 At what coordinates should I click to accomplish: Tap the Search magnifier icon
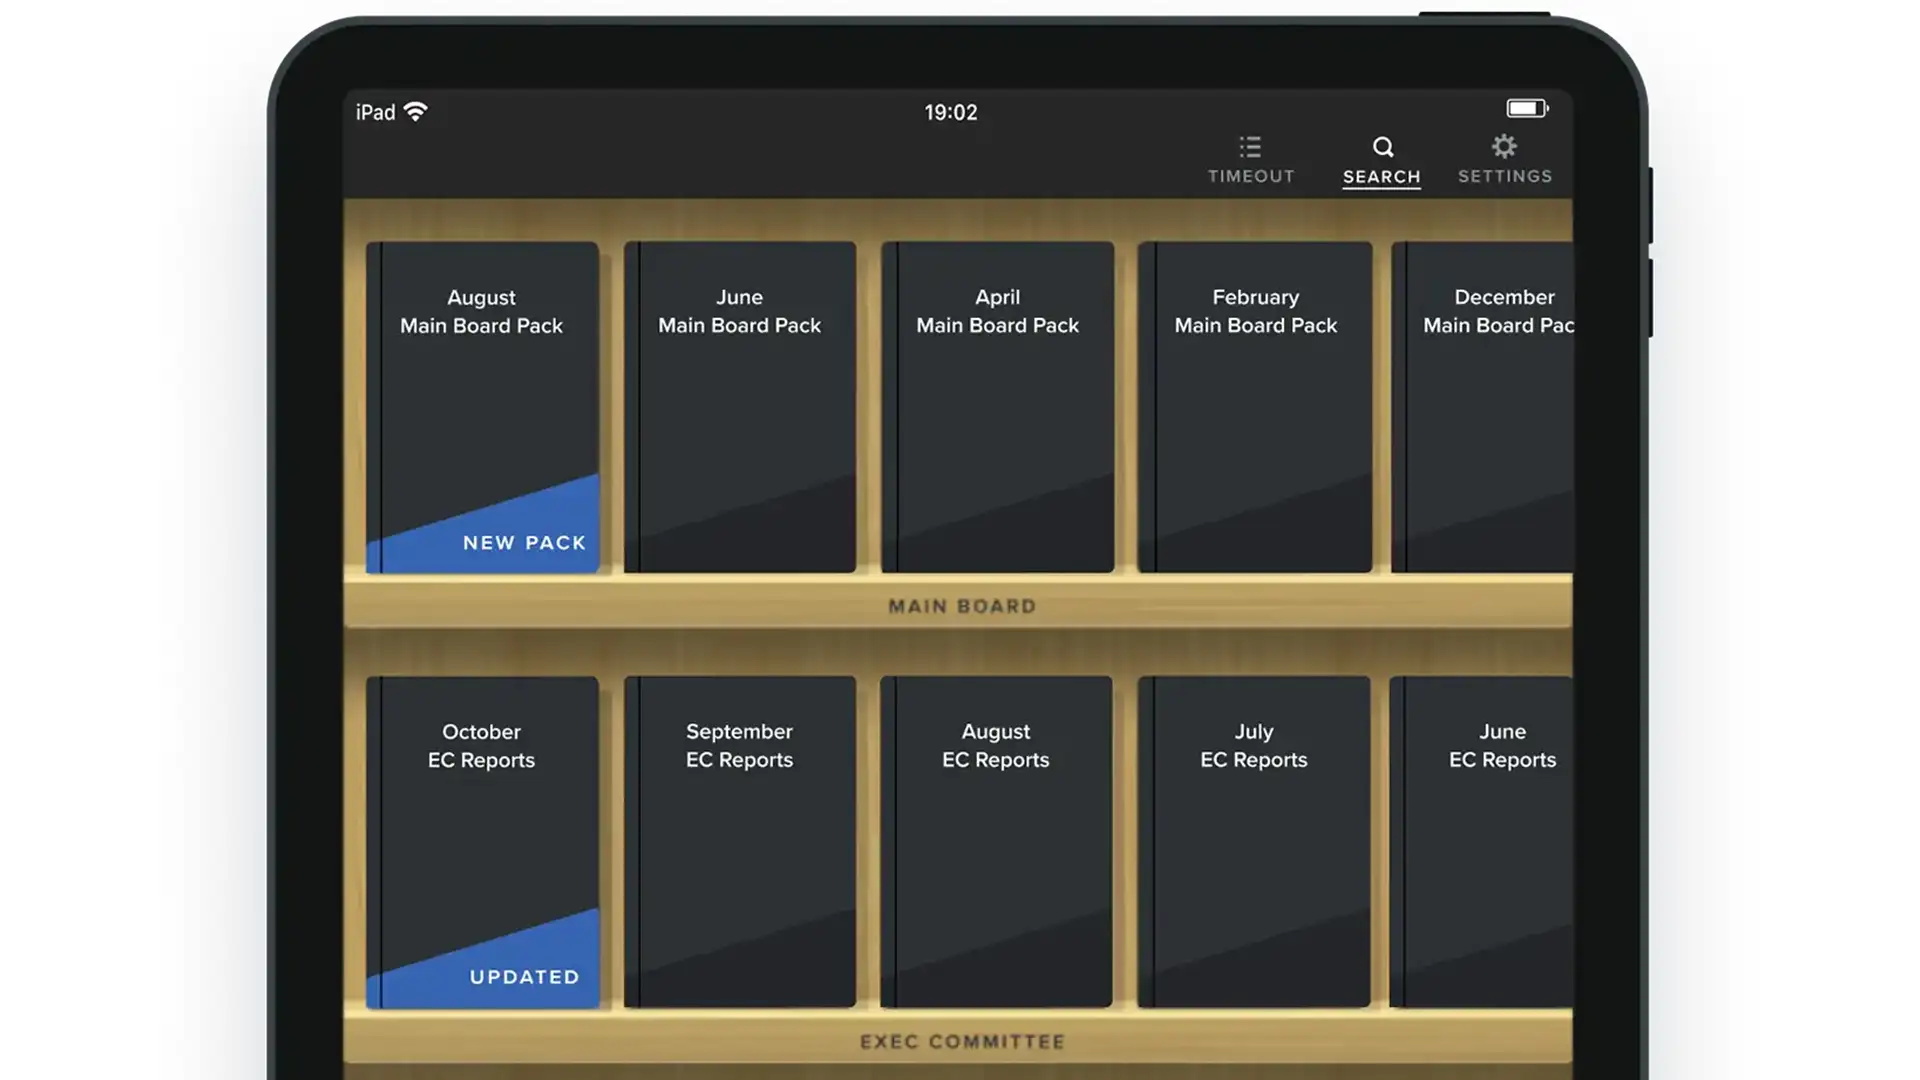1382,148
